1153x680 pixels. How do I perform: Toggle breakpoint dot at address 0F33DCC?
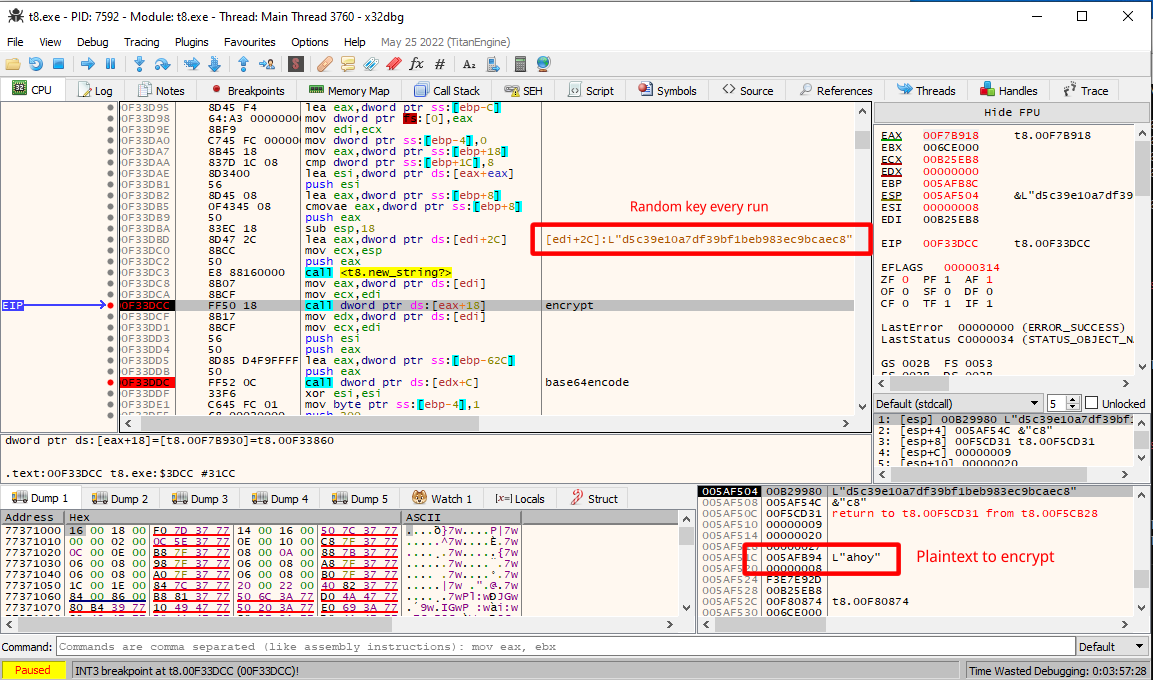(x=110, y=306)
